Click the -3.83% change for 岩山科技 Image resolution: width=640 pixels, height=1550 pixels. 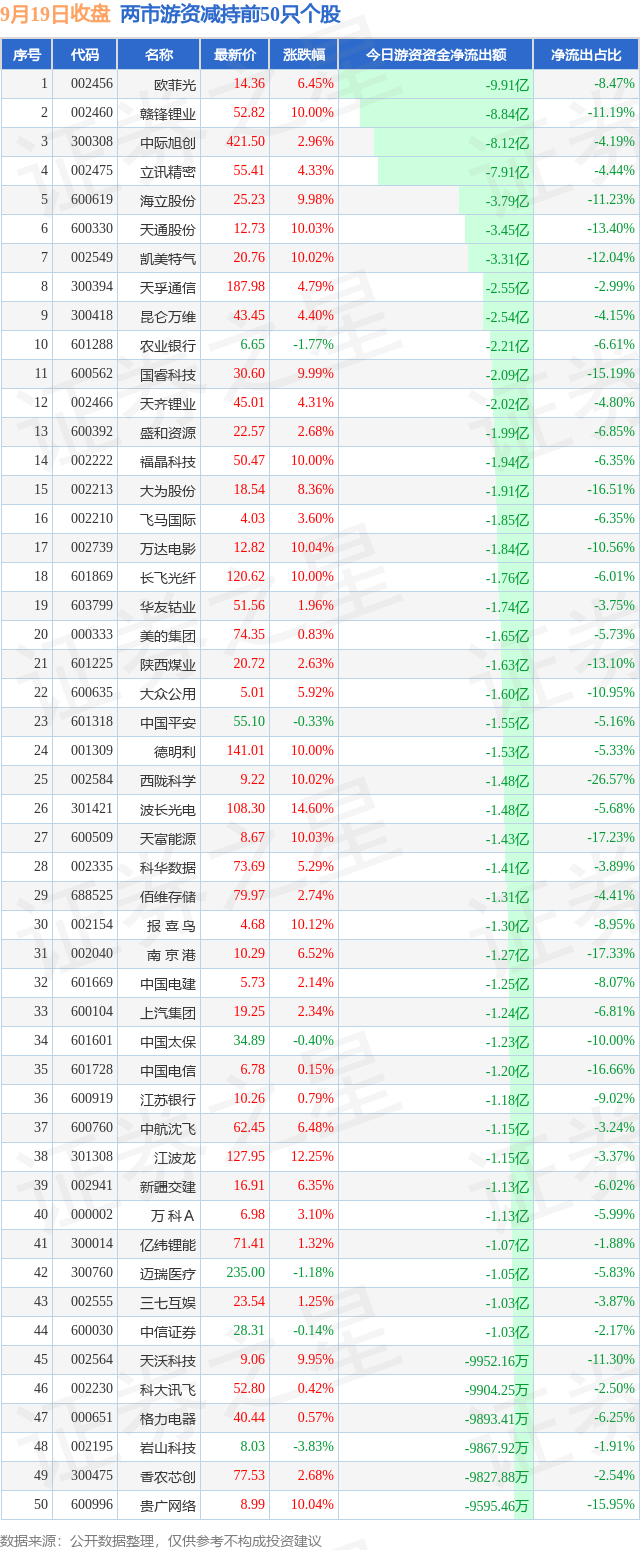tap(315, 1447)
